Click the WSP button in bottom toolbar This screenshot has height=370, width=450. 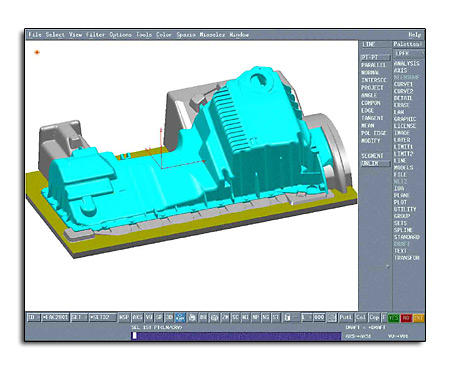124,317
